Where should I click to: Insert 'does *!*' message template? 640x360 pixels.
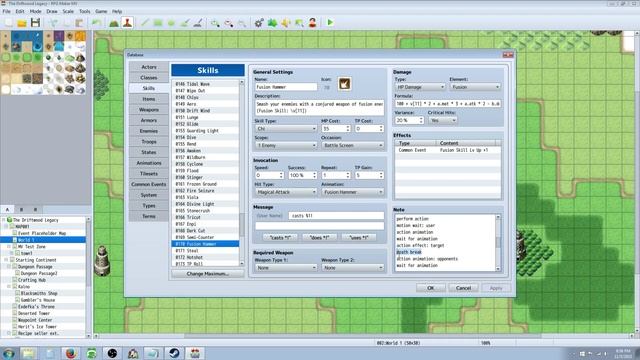320,238
